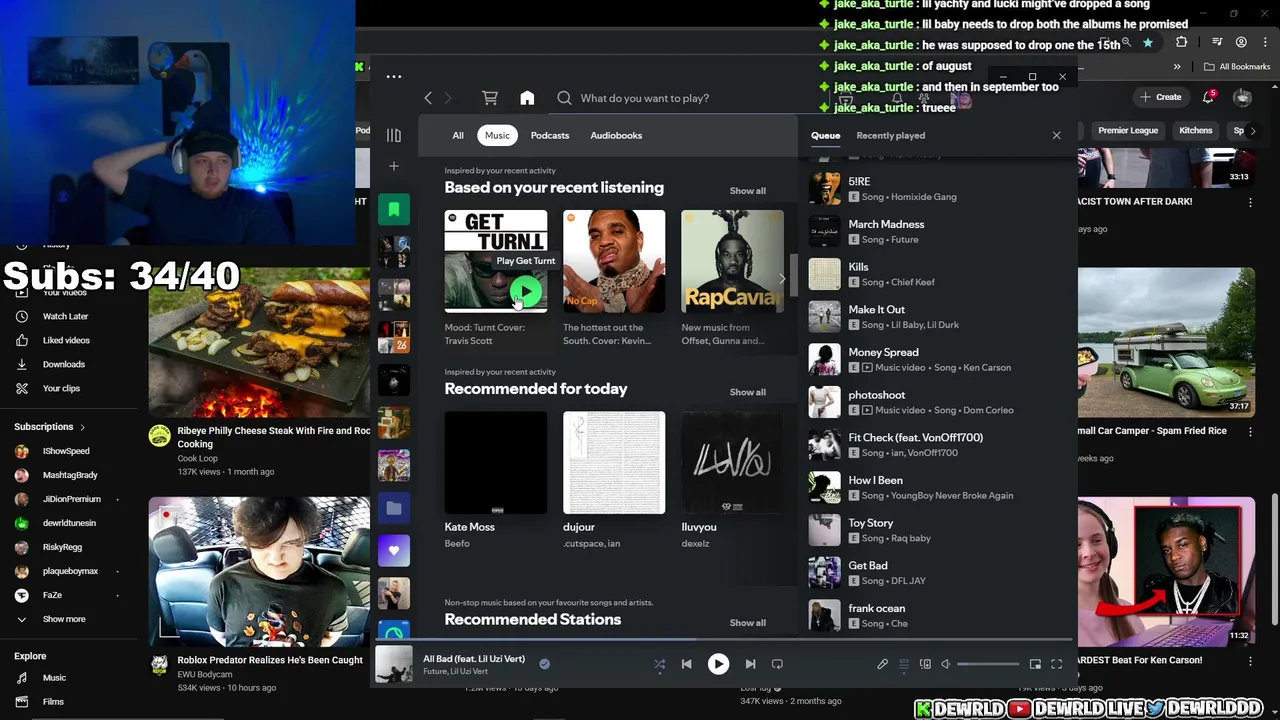
Task: Play the Get Turnt playlist
Action: click(x=526, y=292)
